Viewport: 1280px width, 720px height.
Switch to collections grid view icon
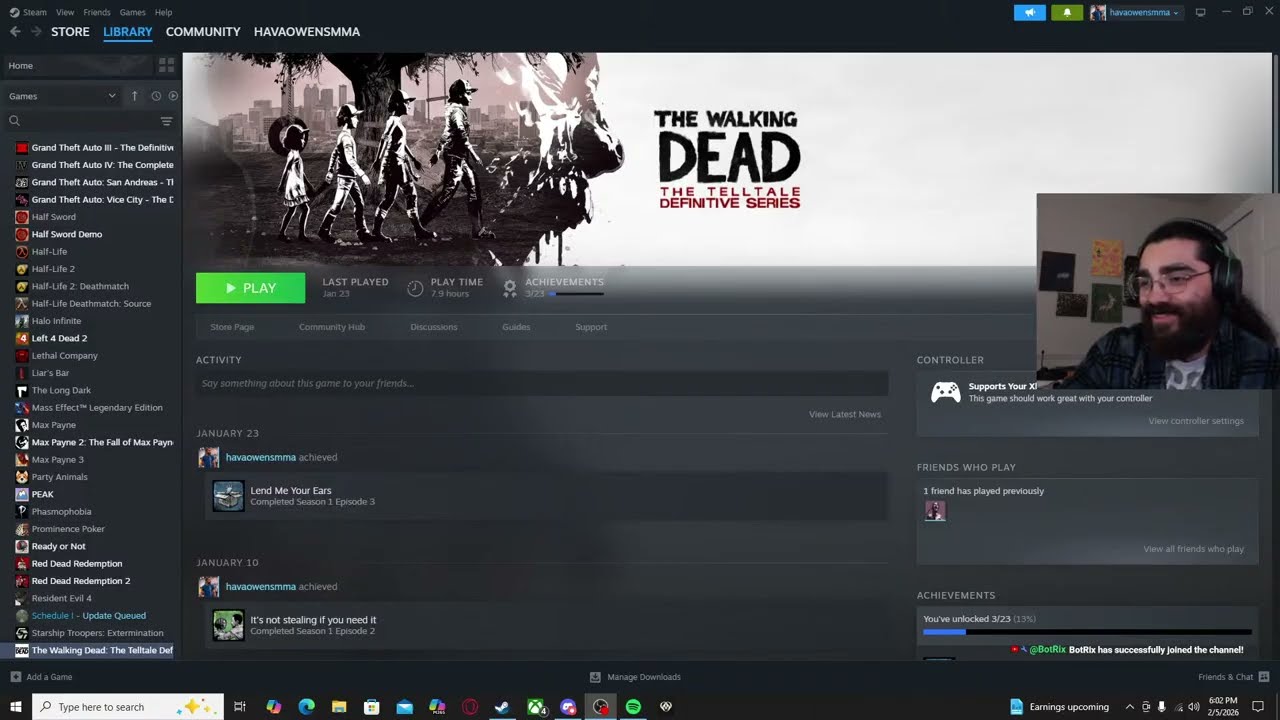click(167, 65)
